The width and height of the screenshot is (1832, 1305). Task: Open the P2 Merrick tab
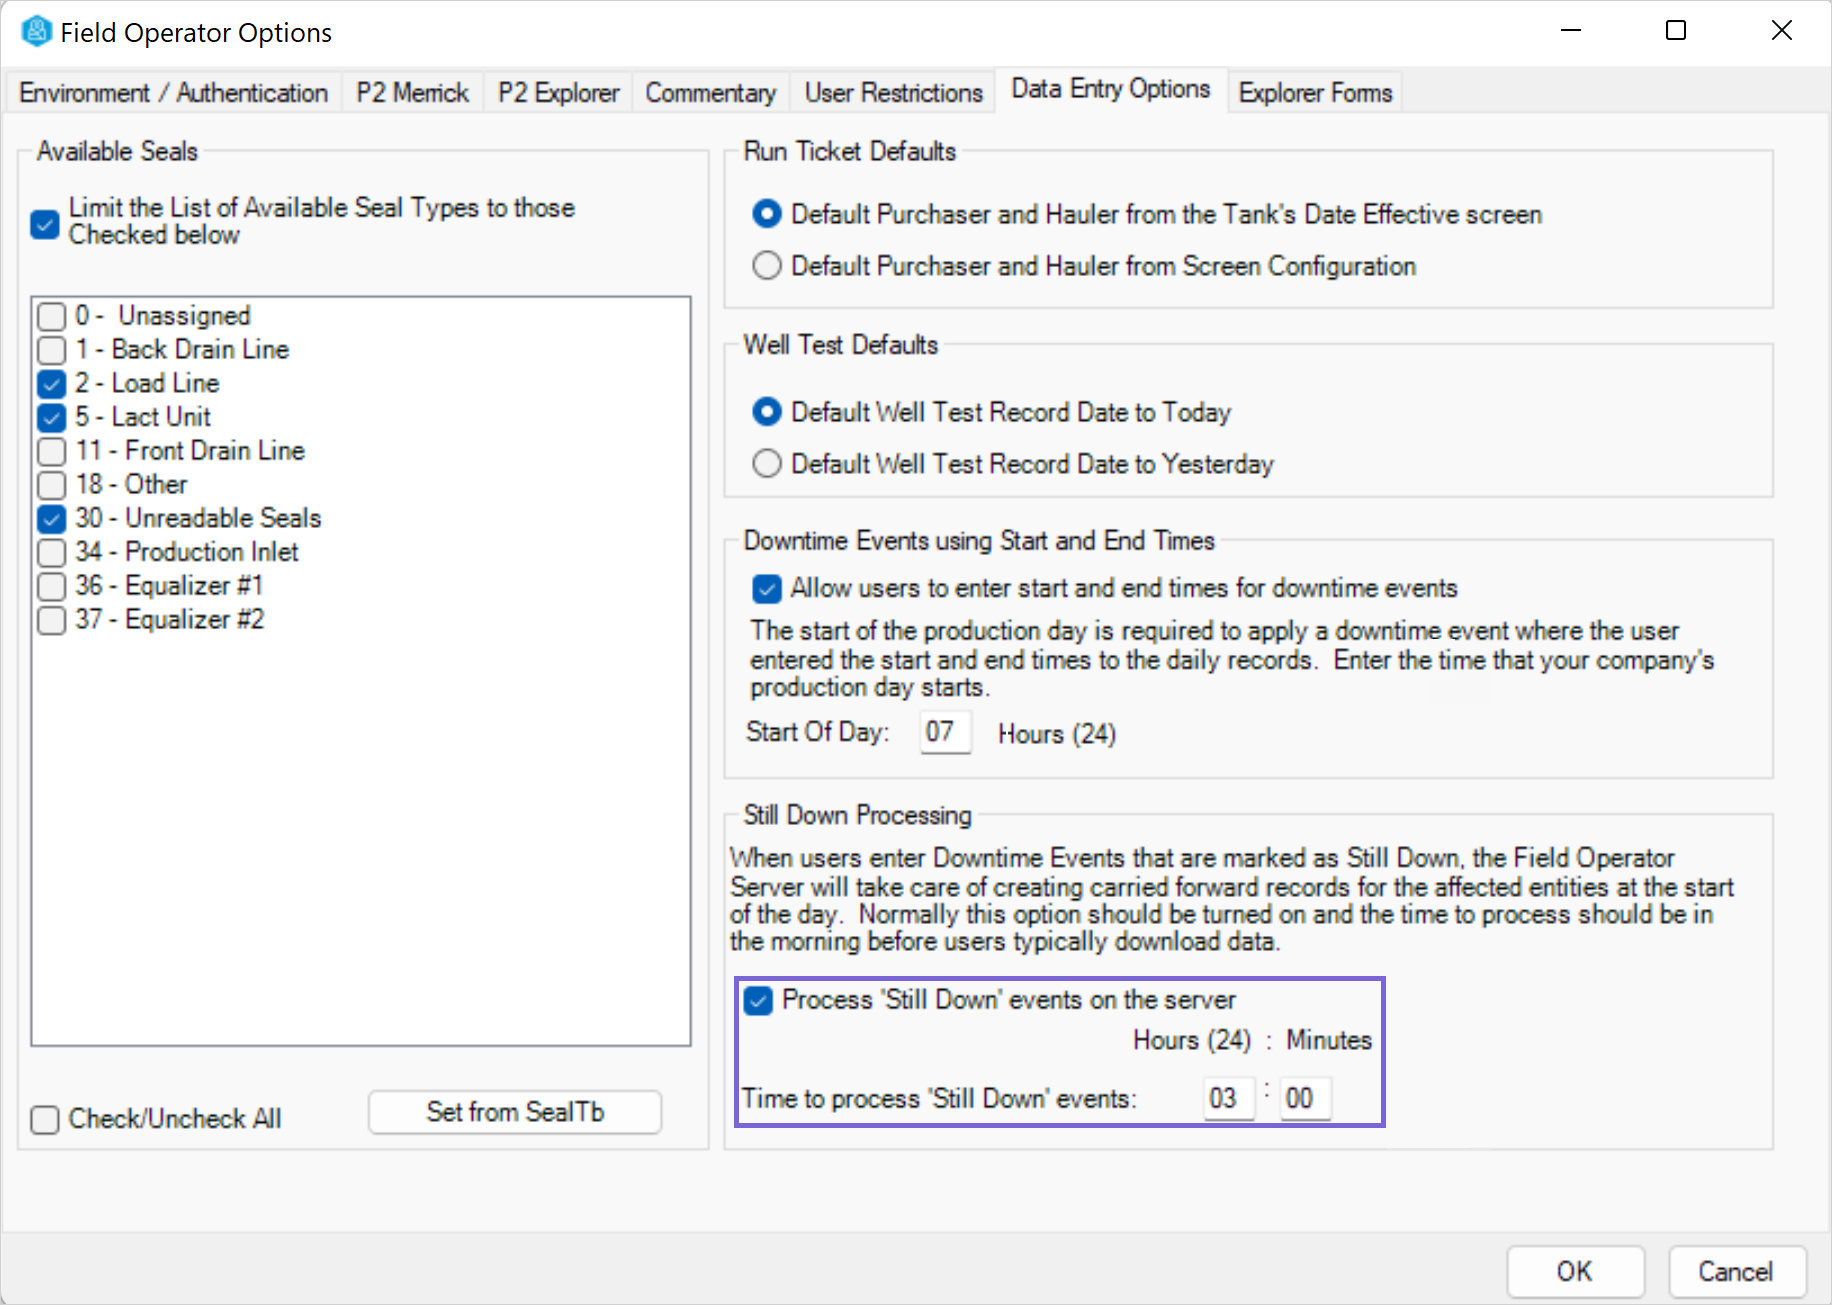[x=412, y=93]
